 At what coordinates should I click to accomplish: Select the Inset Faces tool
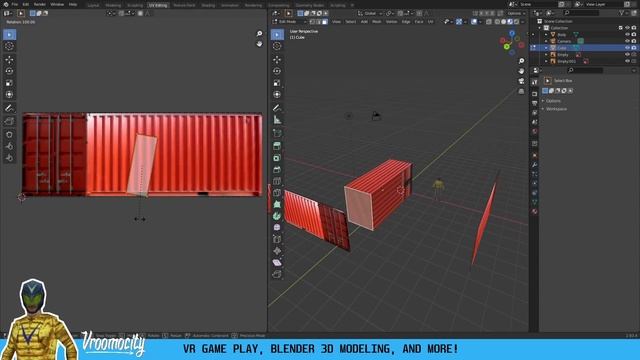pyautogui.click(x=277, y=158)
